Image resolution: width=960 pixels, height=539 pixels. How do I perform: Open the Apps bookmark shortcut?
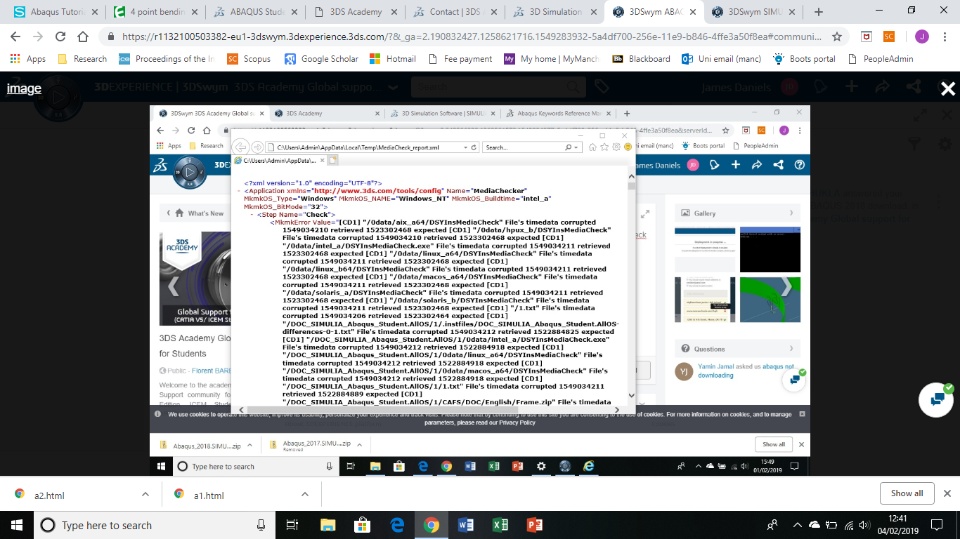click(28, 59)
